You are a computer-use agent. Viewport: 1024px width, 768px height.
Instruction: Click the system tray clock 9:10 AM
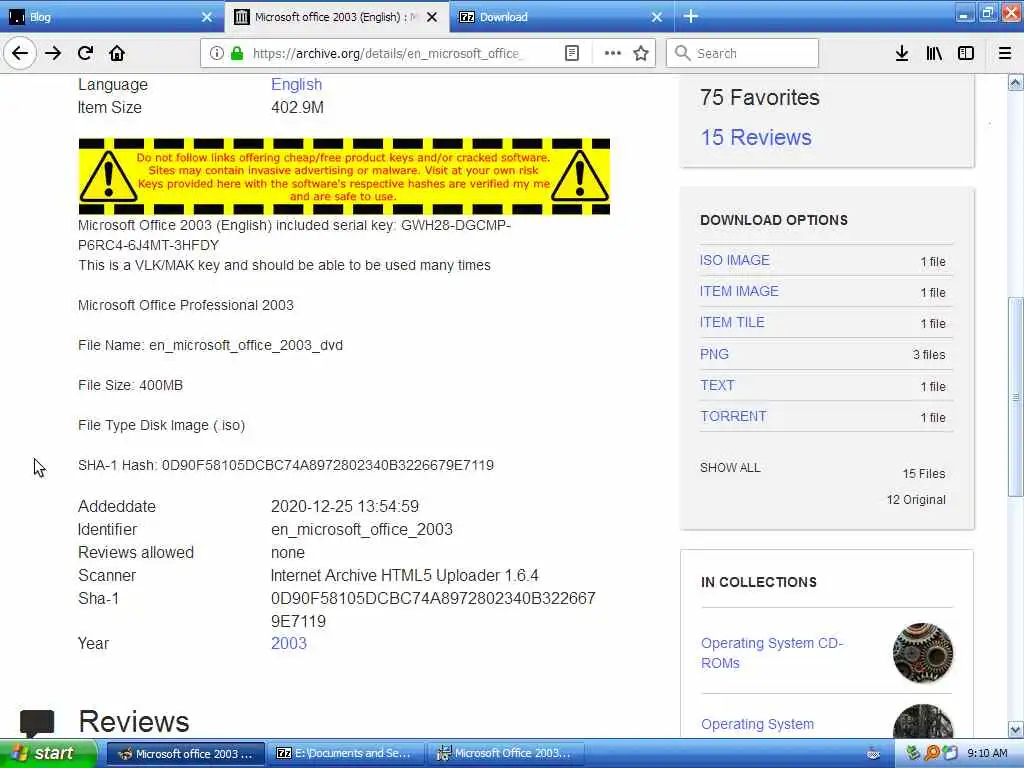tap(987, 754)
